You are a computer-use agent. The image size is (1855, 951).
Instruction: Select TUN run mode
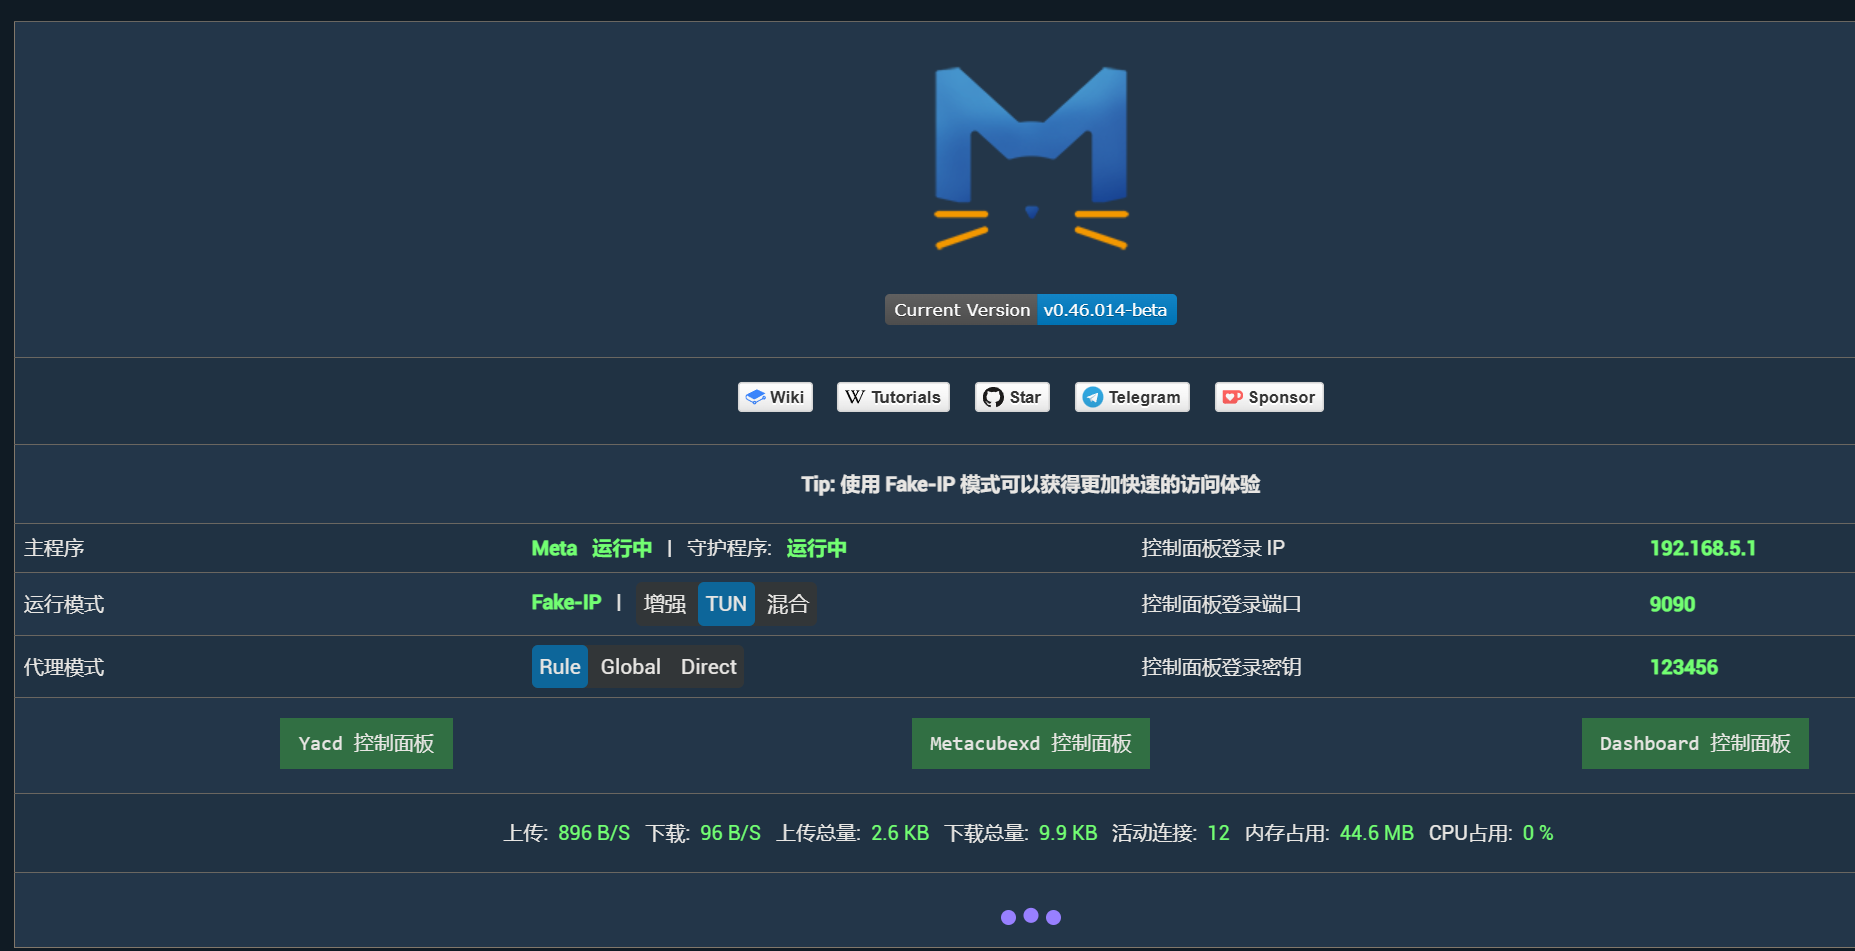click(726, 604)
